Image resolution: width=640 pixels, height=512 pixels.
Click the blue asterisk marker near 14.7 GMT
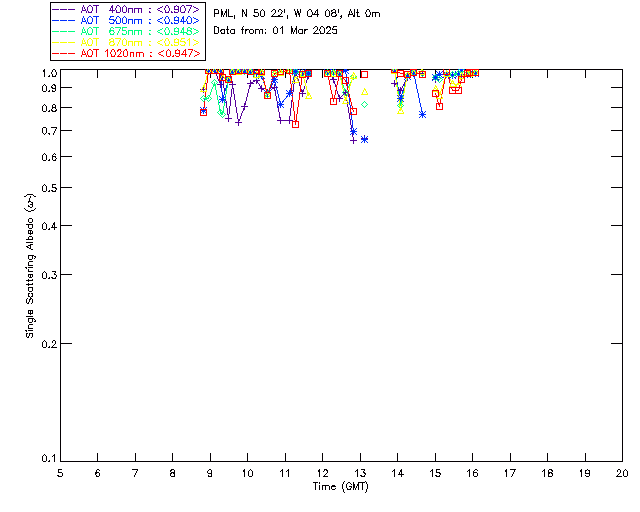point(422,114)
